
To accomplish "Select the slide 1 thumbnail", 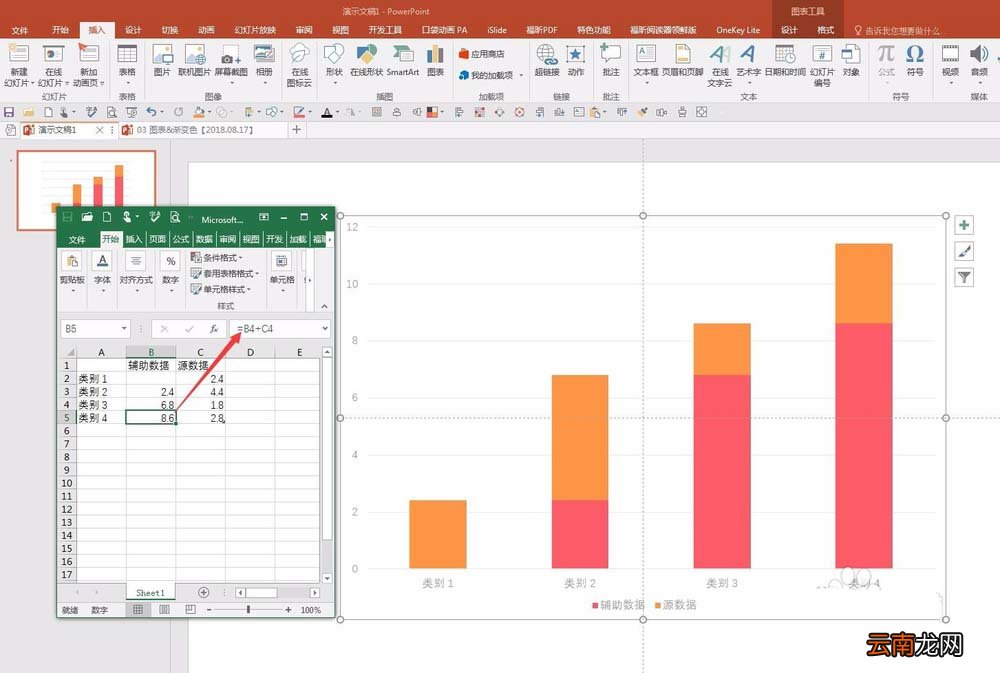I will tap(86, 189).
